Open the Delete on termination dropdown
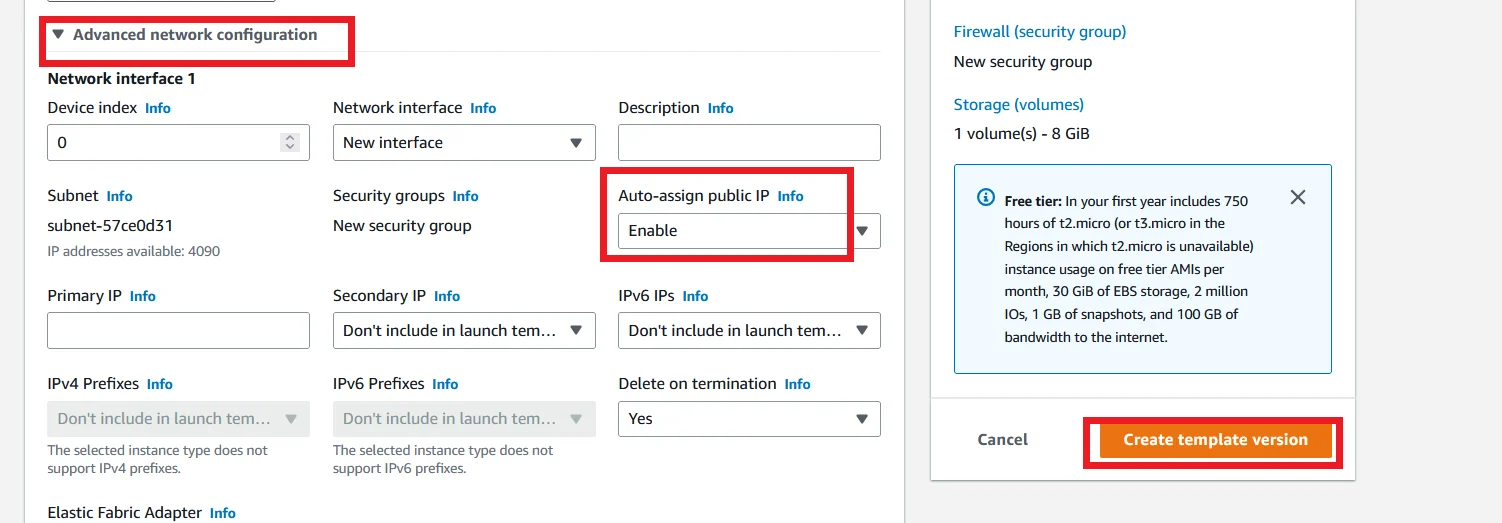Screen dimensions: 1502x523 coord(749,419)
